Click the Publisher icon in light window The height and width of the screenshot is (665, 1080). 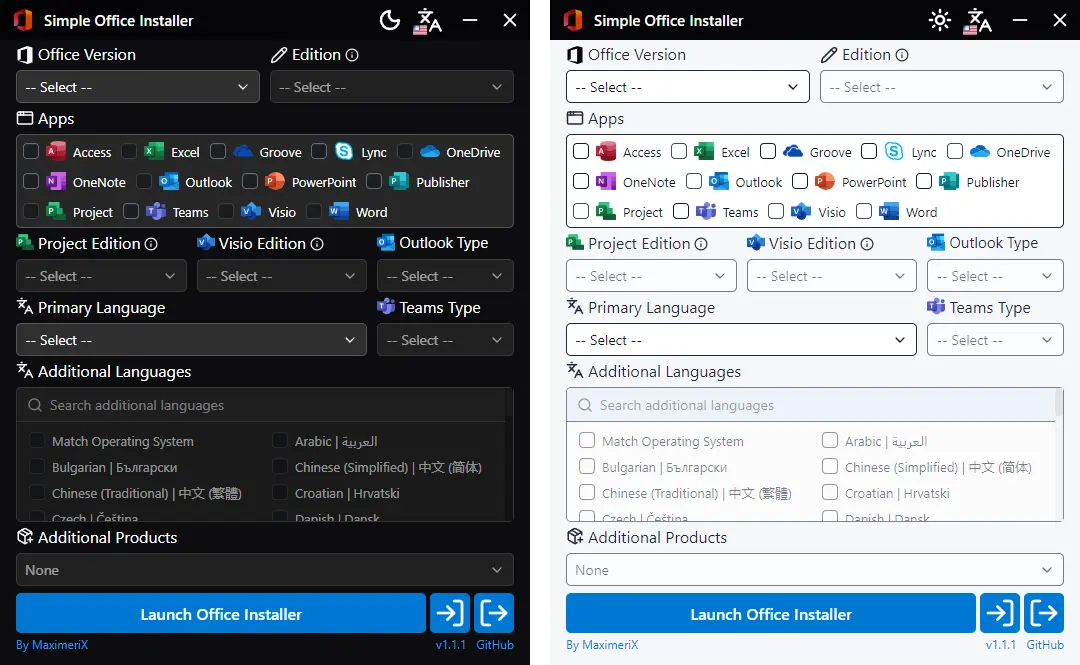(949, 181)
